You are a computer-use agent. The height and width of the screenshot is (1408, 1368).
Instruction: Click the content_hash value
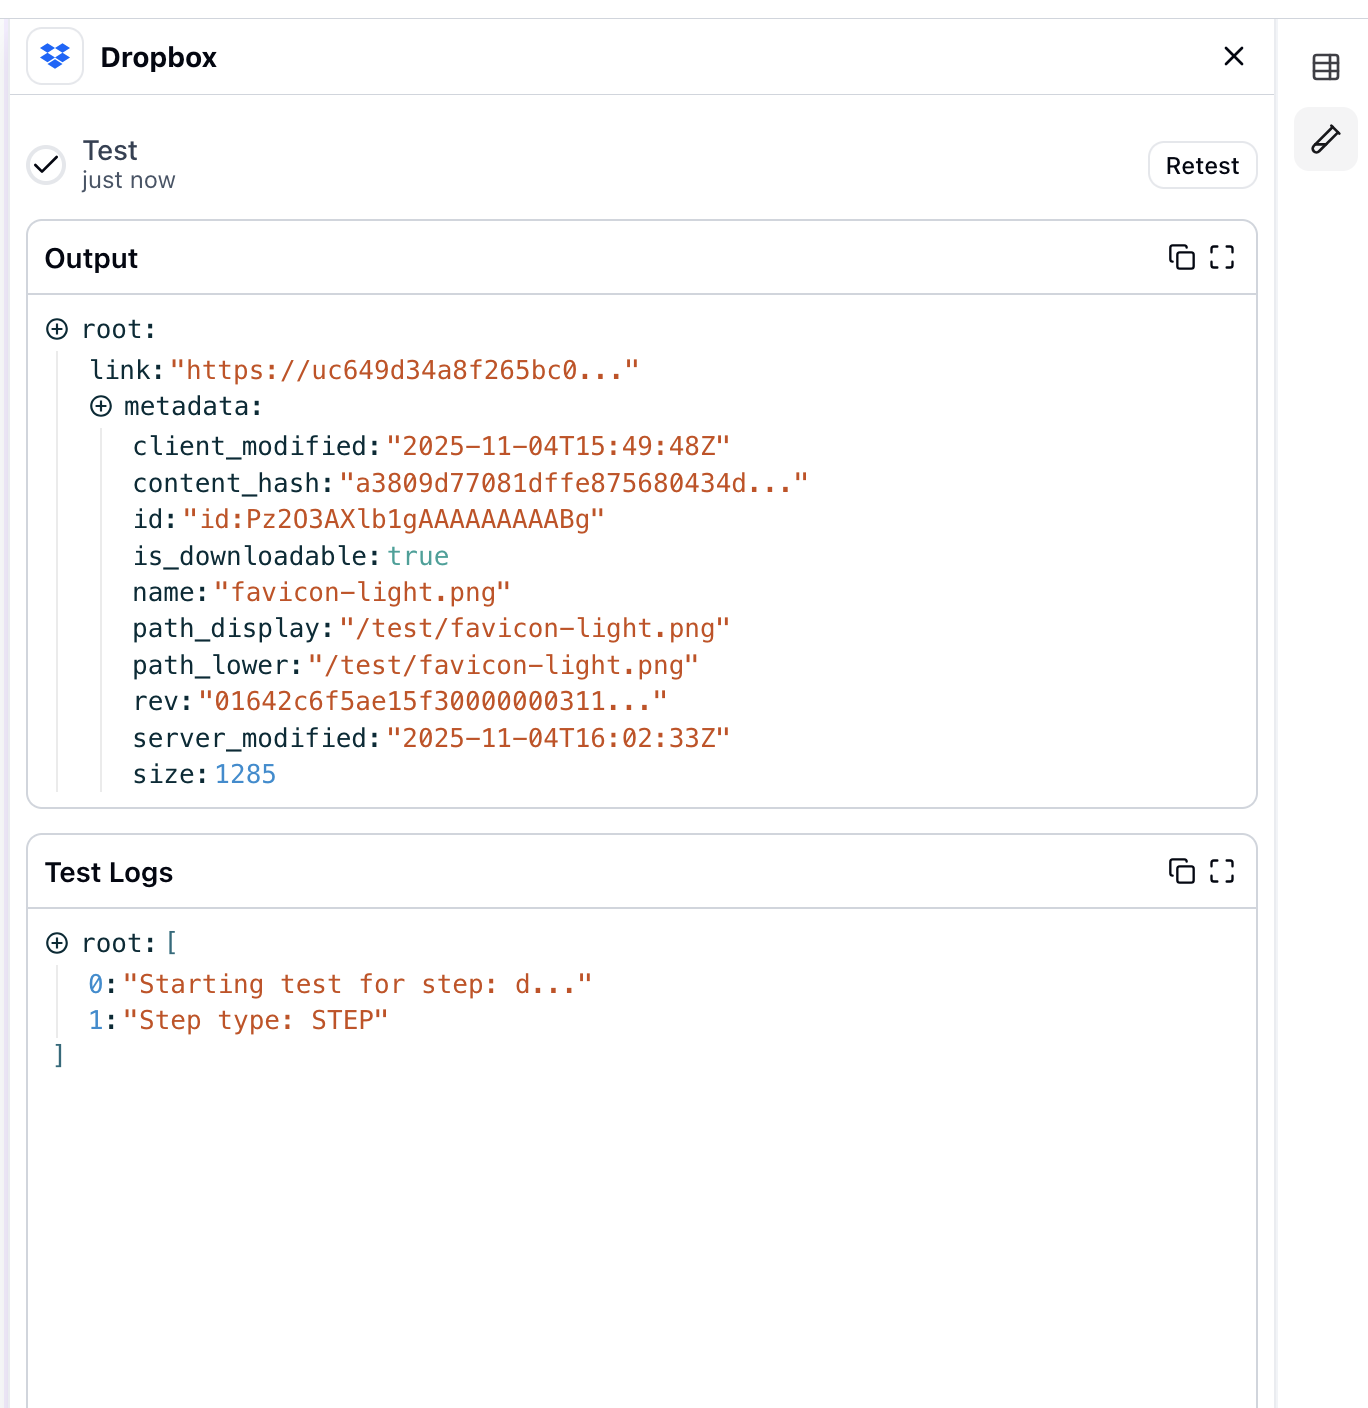[x=573, y=484]
